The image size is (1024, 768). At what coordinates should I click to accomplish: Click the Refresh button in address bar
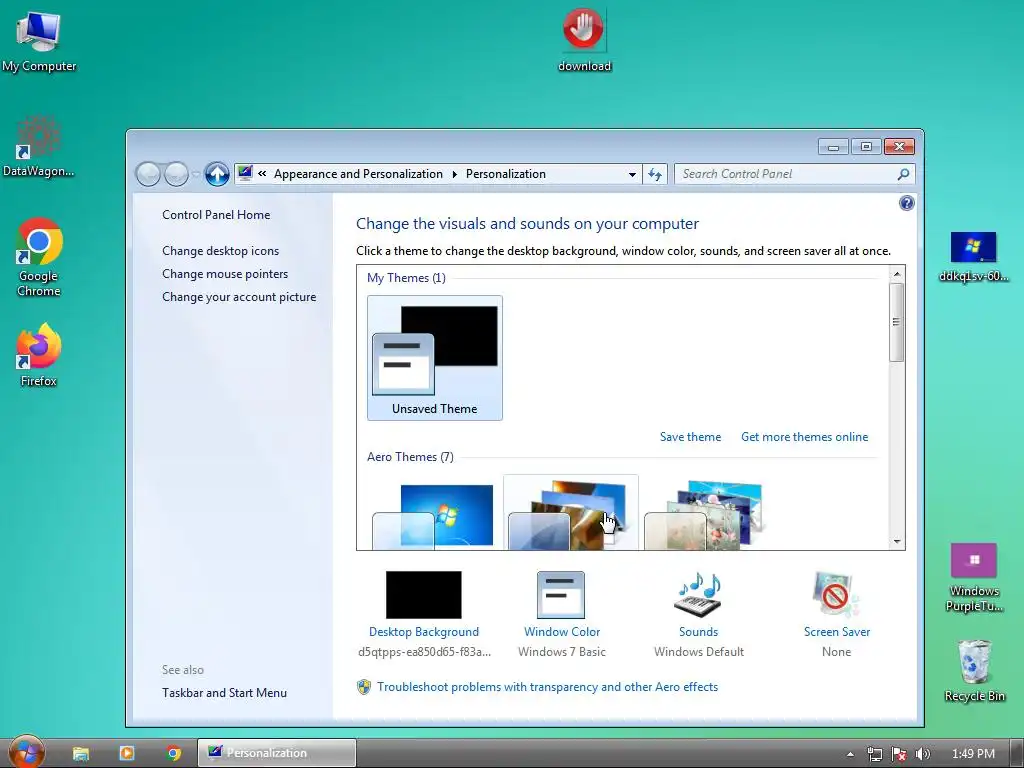pos(654,174)
